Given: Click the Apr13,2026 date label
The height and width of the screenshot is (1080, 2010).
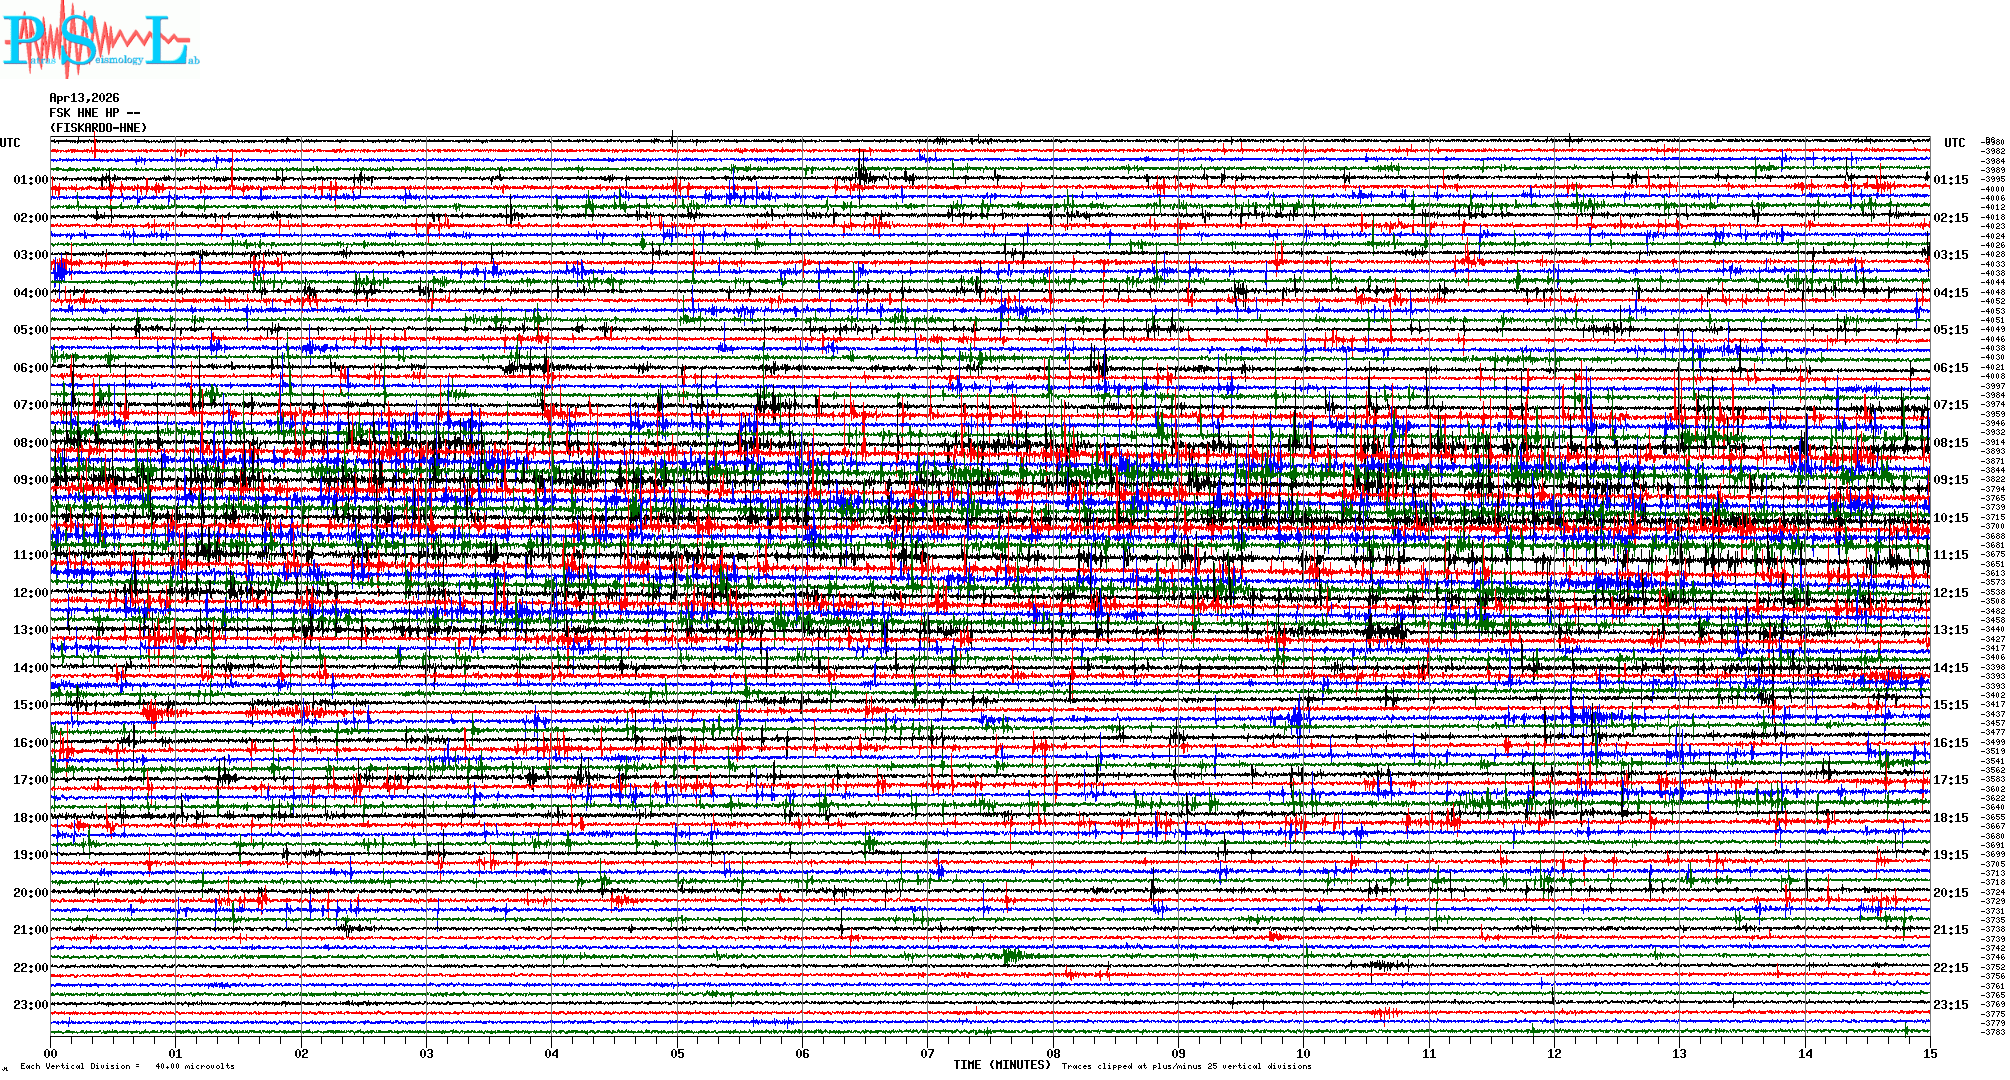Looking at the screenshot, I should (x=84, y=98).
